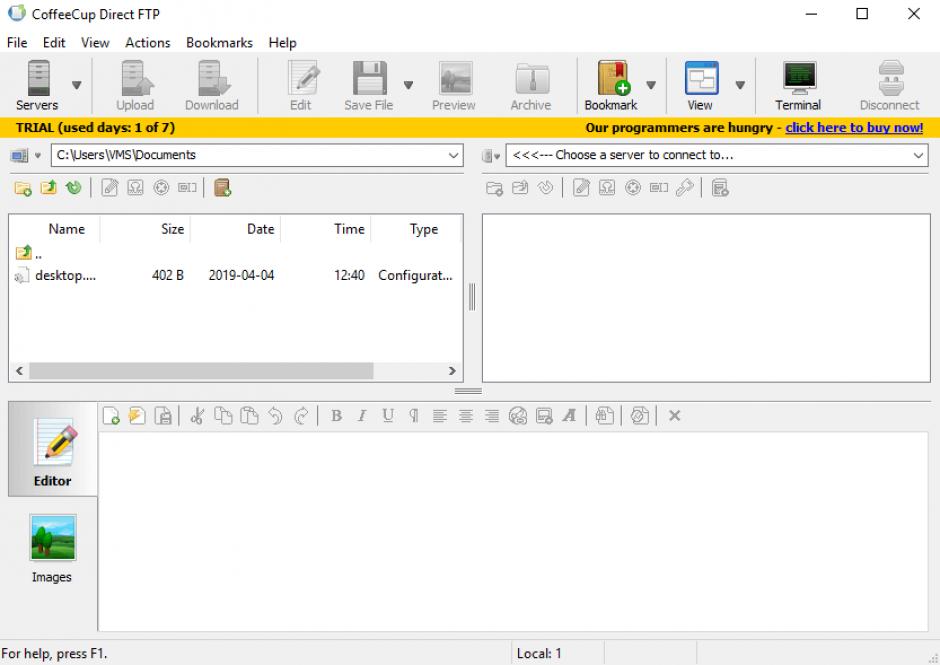
Task: Click the View layout button
Action: [x=700, y=86]
